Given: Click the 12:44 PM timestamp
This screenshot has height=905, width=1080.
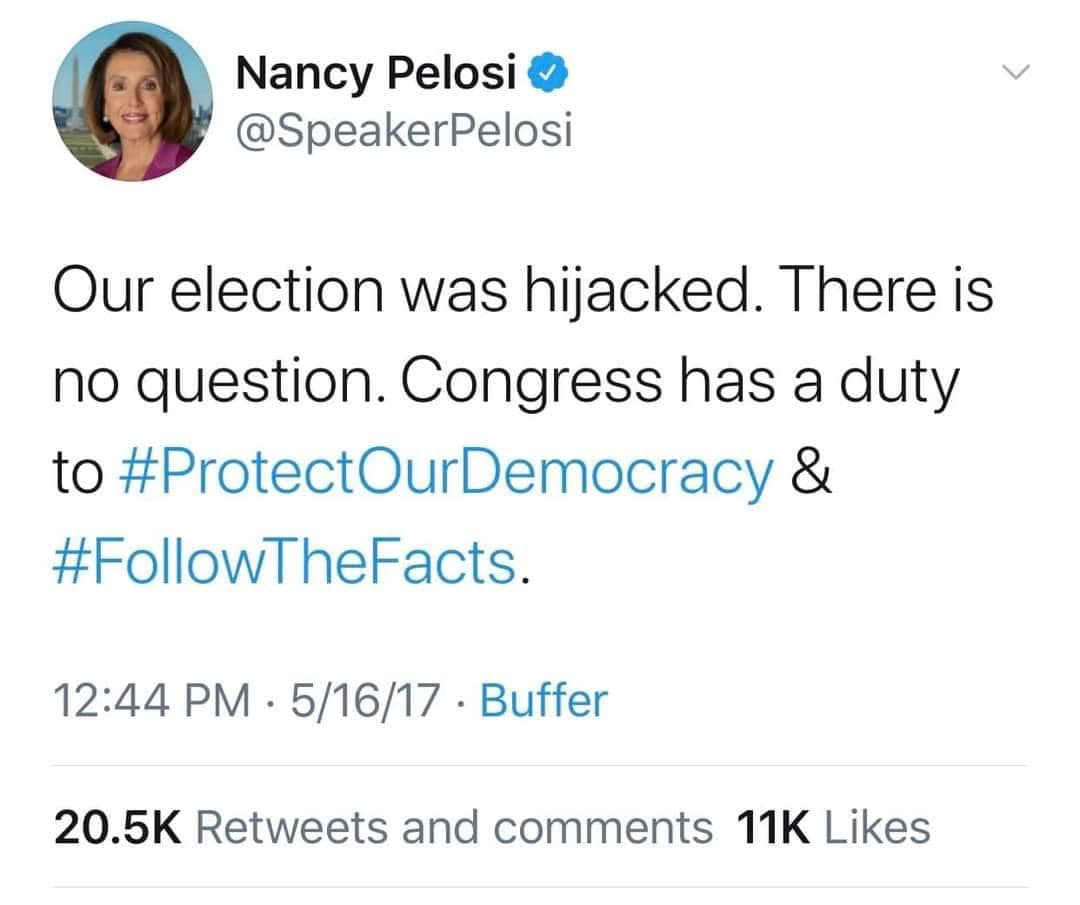Looking at the screenshot, I should pyautogui.click(x=154, y=700).
